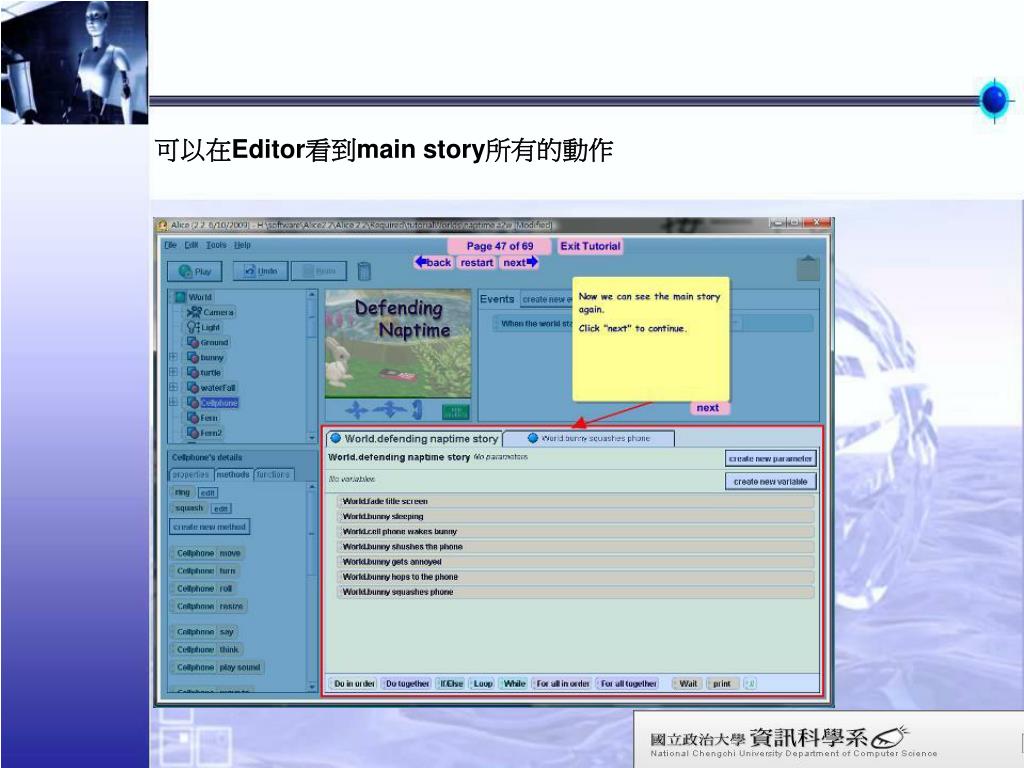Click the camera move arrows control under scene

[x=357, y=410]
